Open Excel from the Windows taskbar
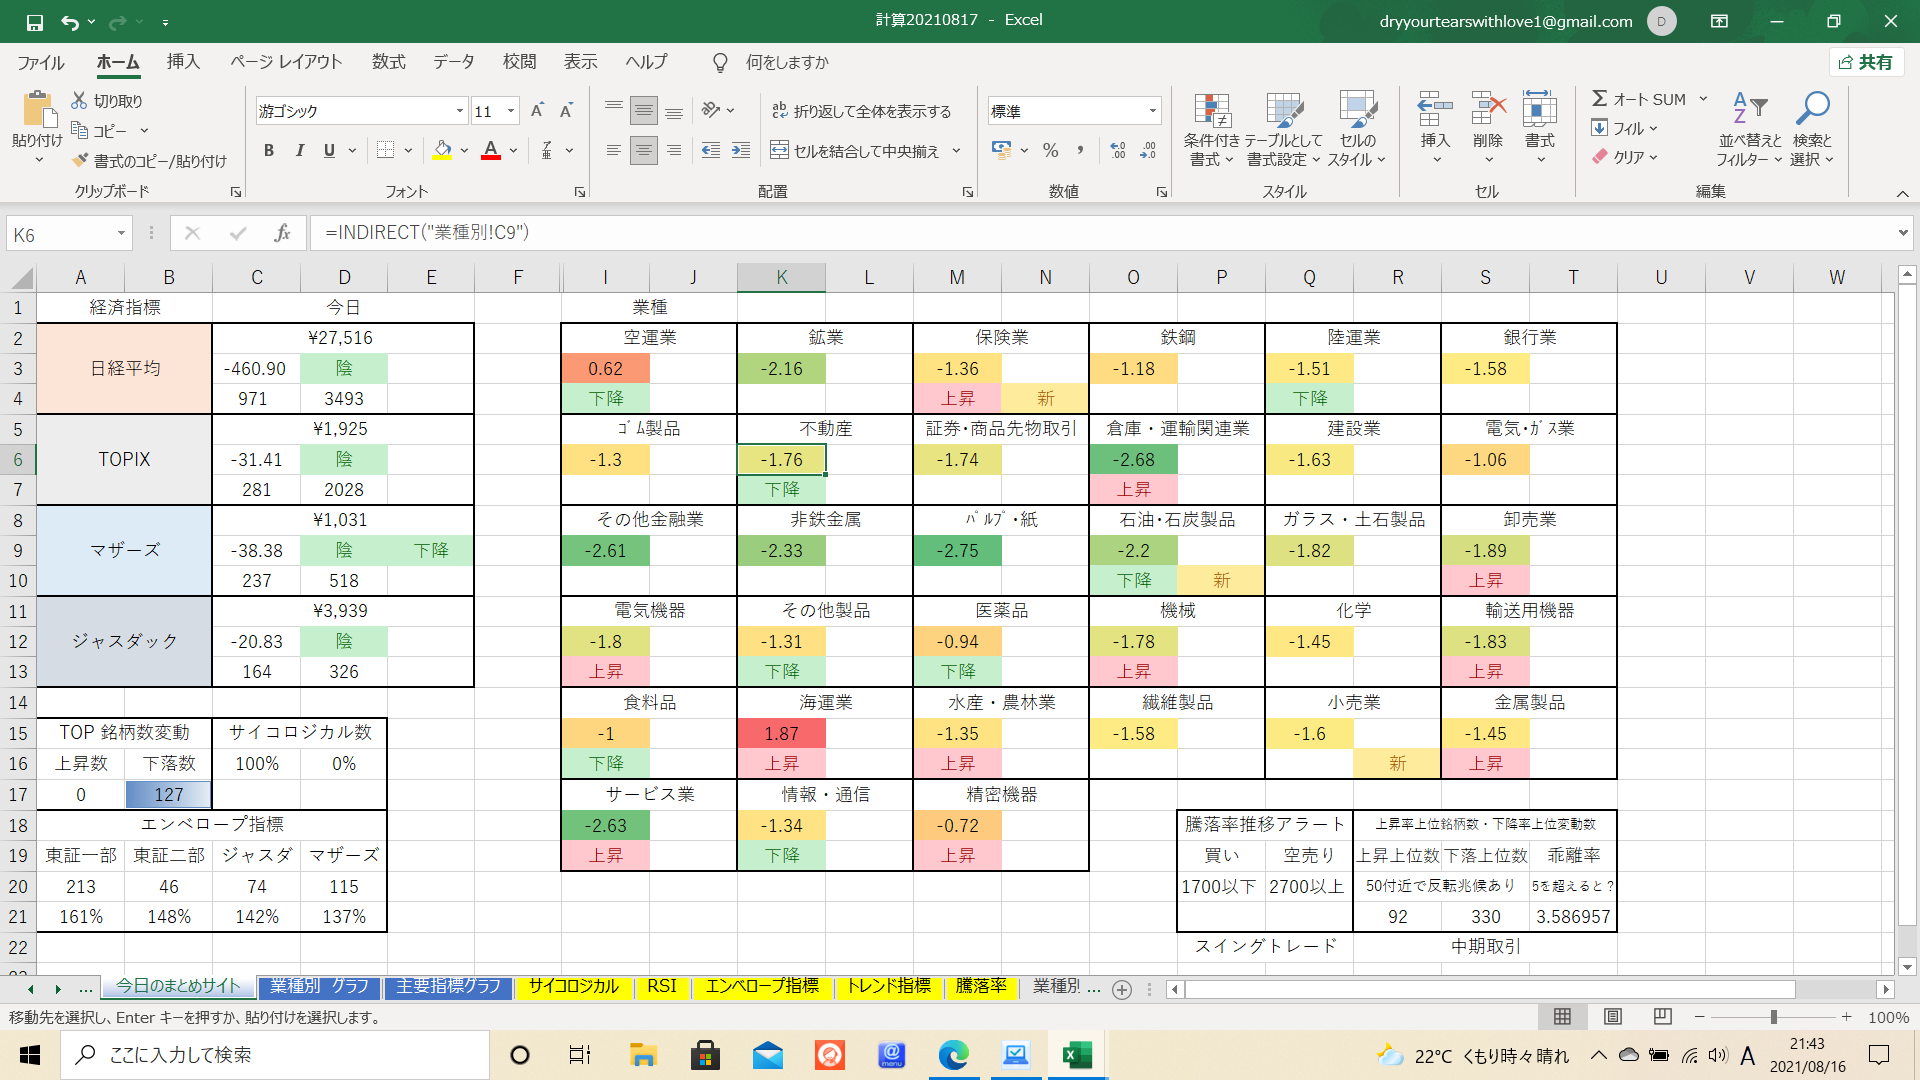The width and height of the screenshot is (1920, 1080). [1077, 1055]
